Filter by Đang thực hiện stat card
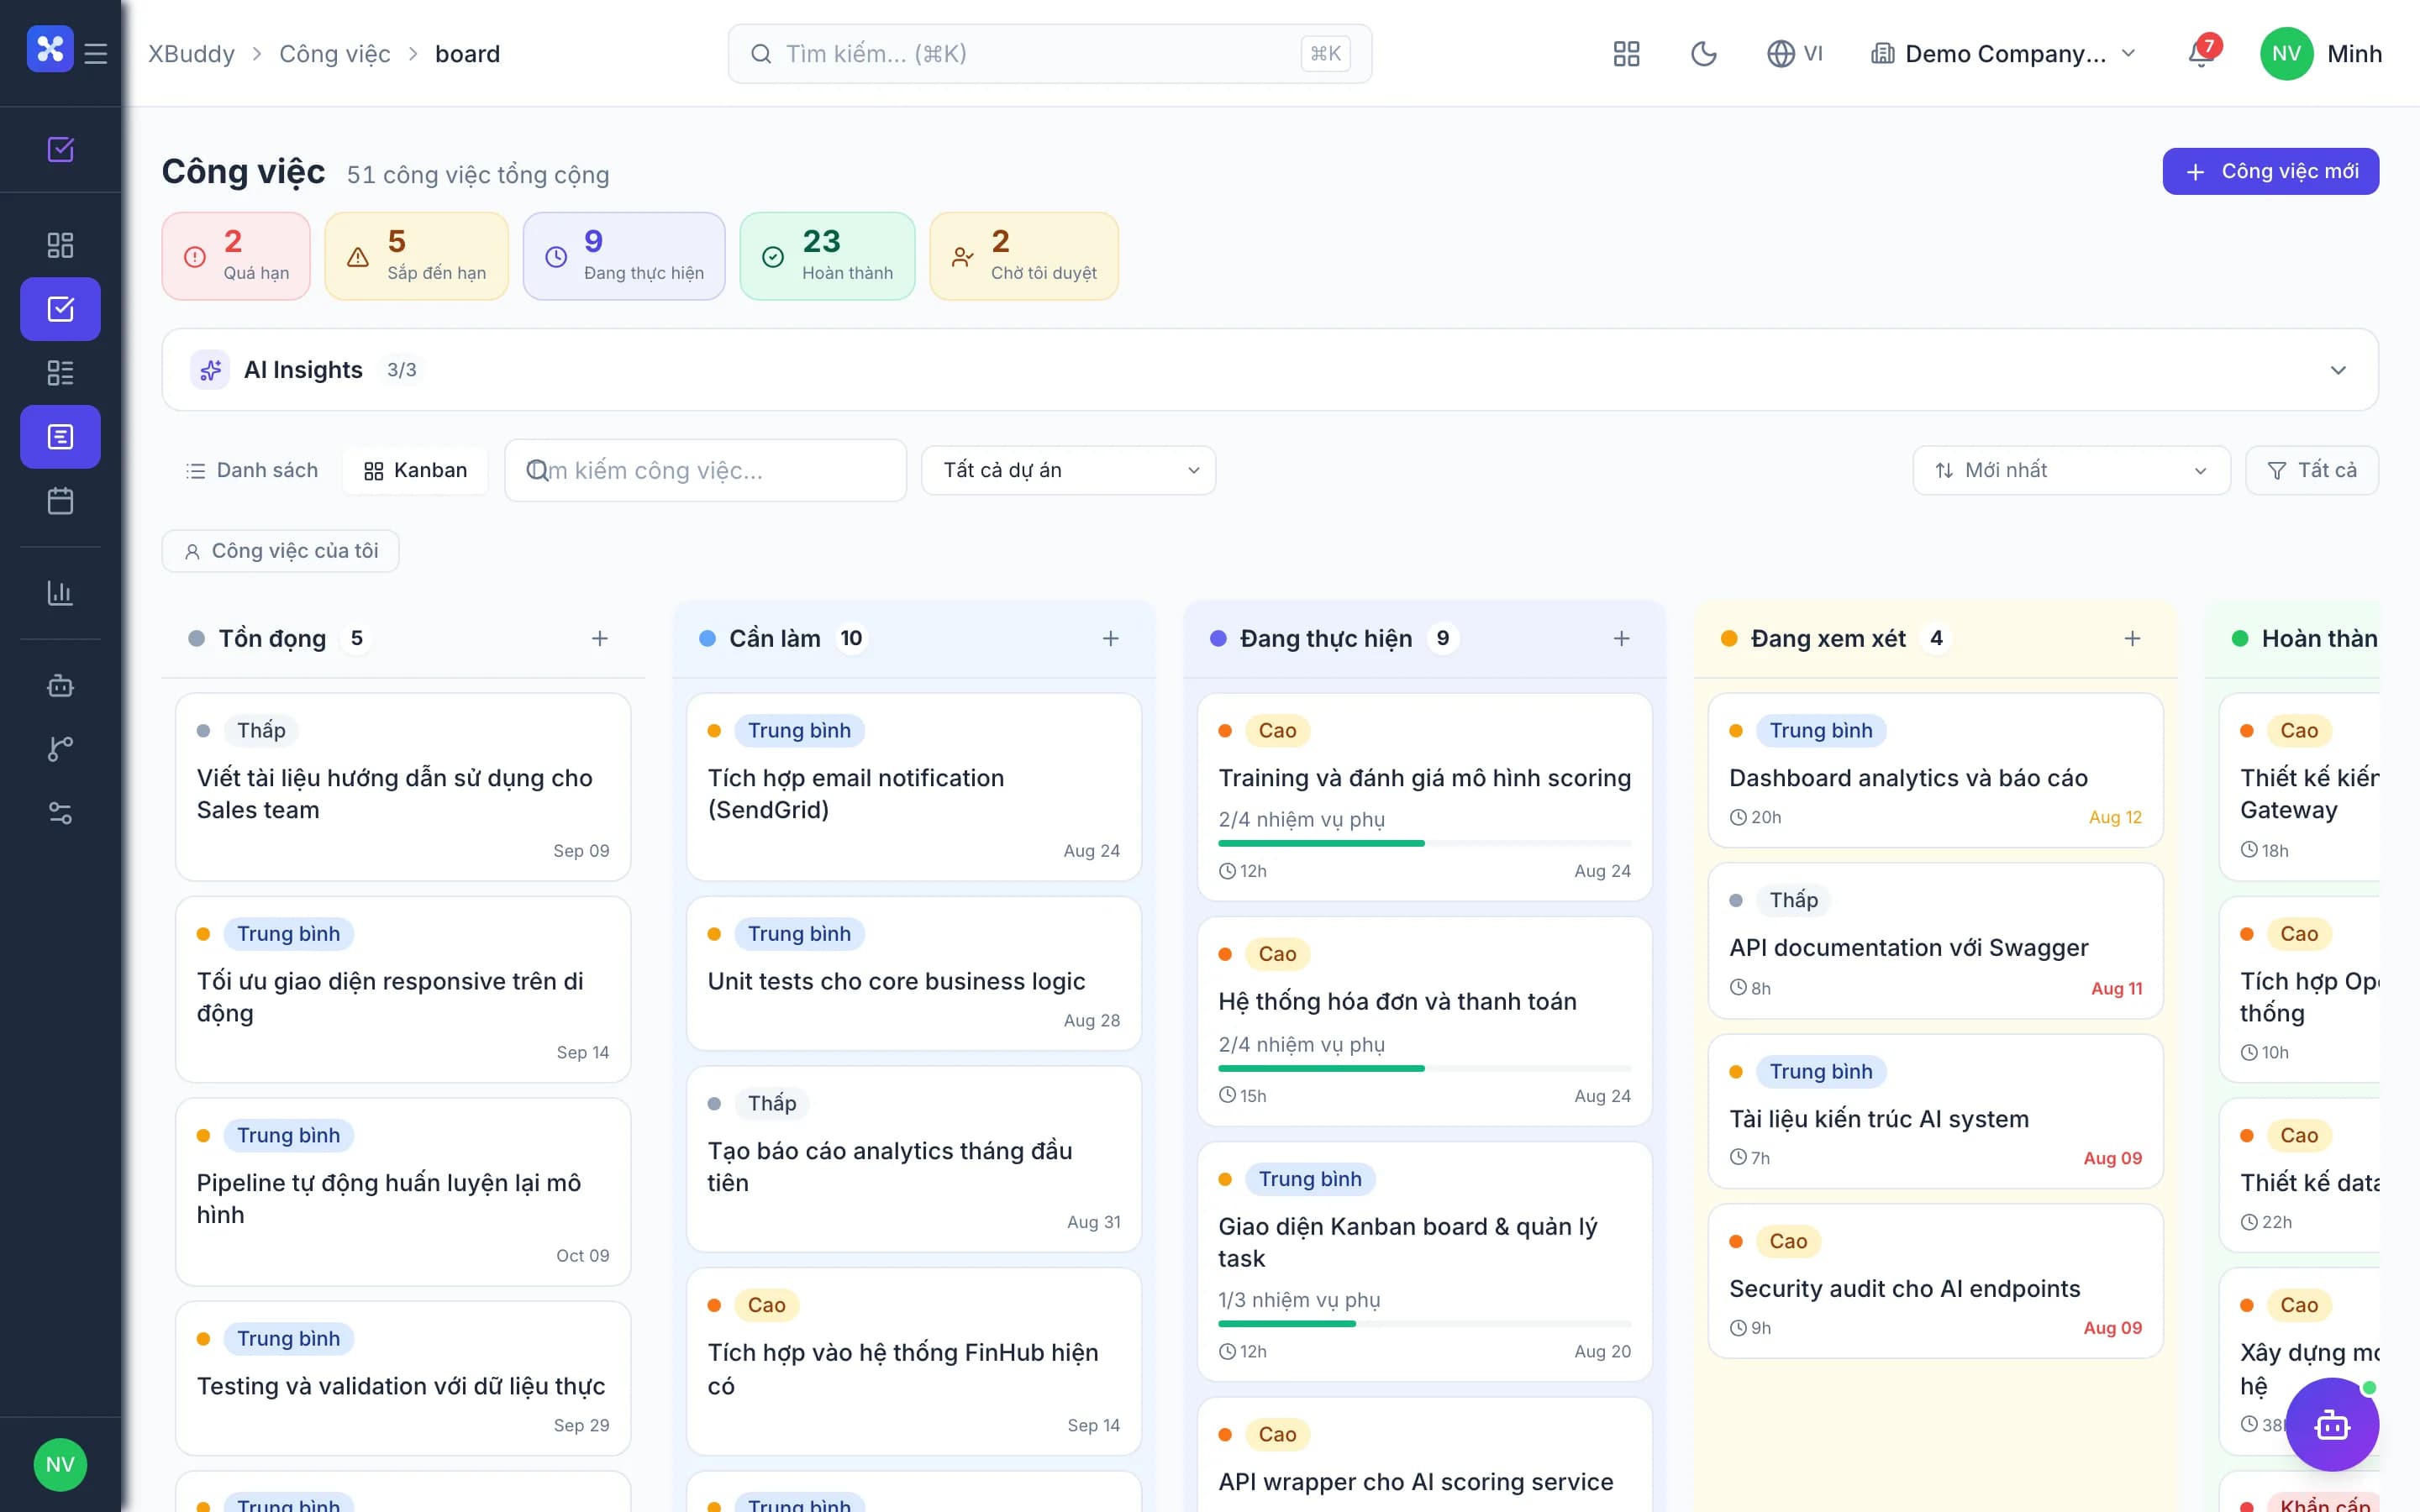The width and height of the screenshot is (2420, 1512). [624, 256]
